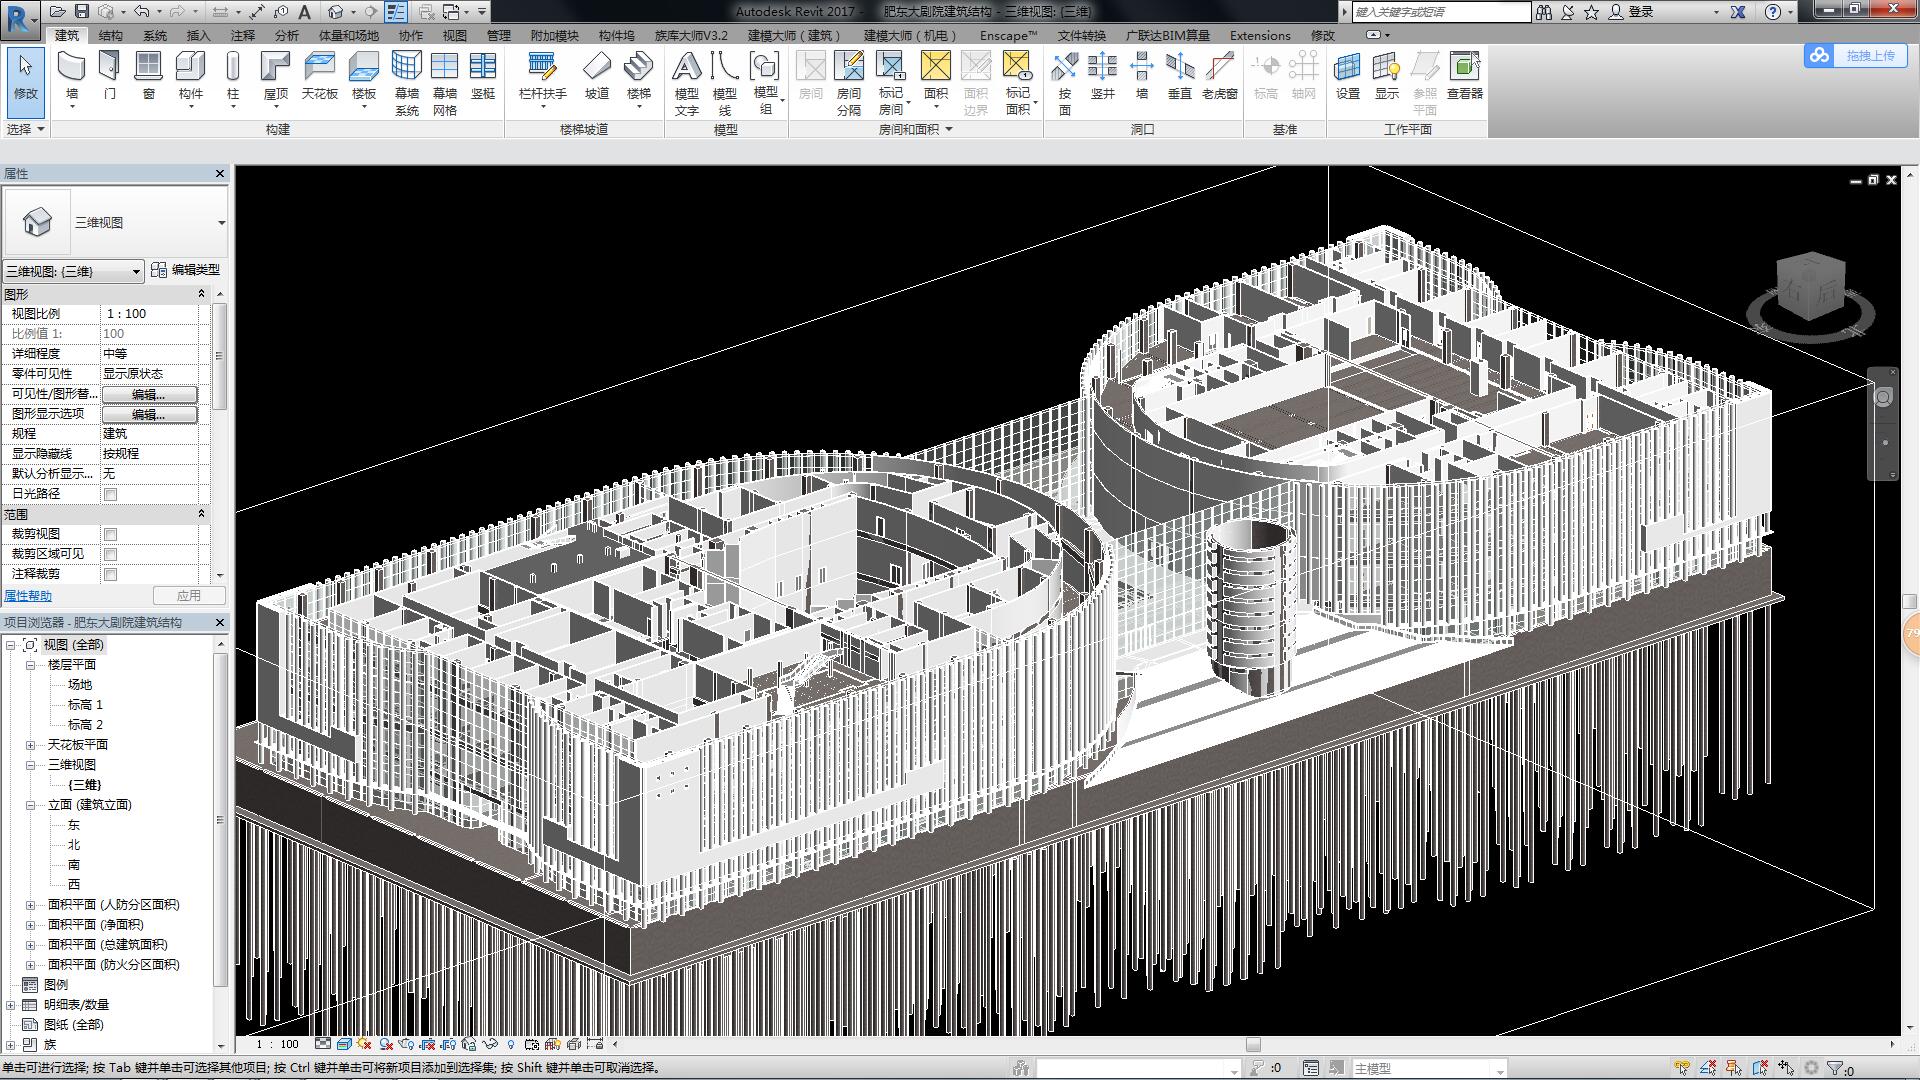Select the Dormer opening (老虎窗) tool
This screenshot has width=1920, height=1080.
pyautogui.click(x=1219, y=77)
